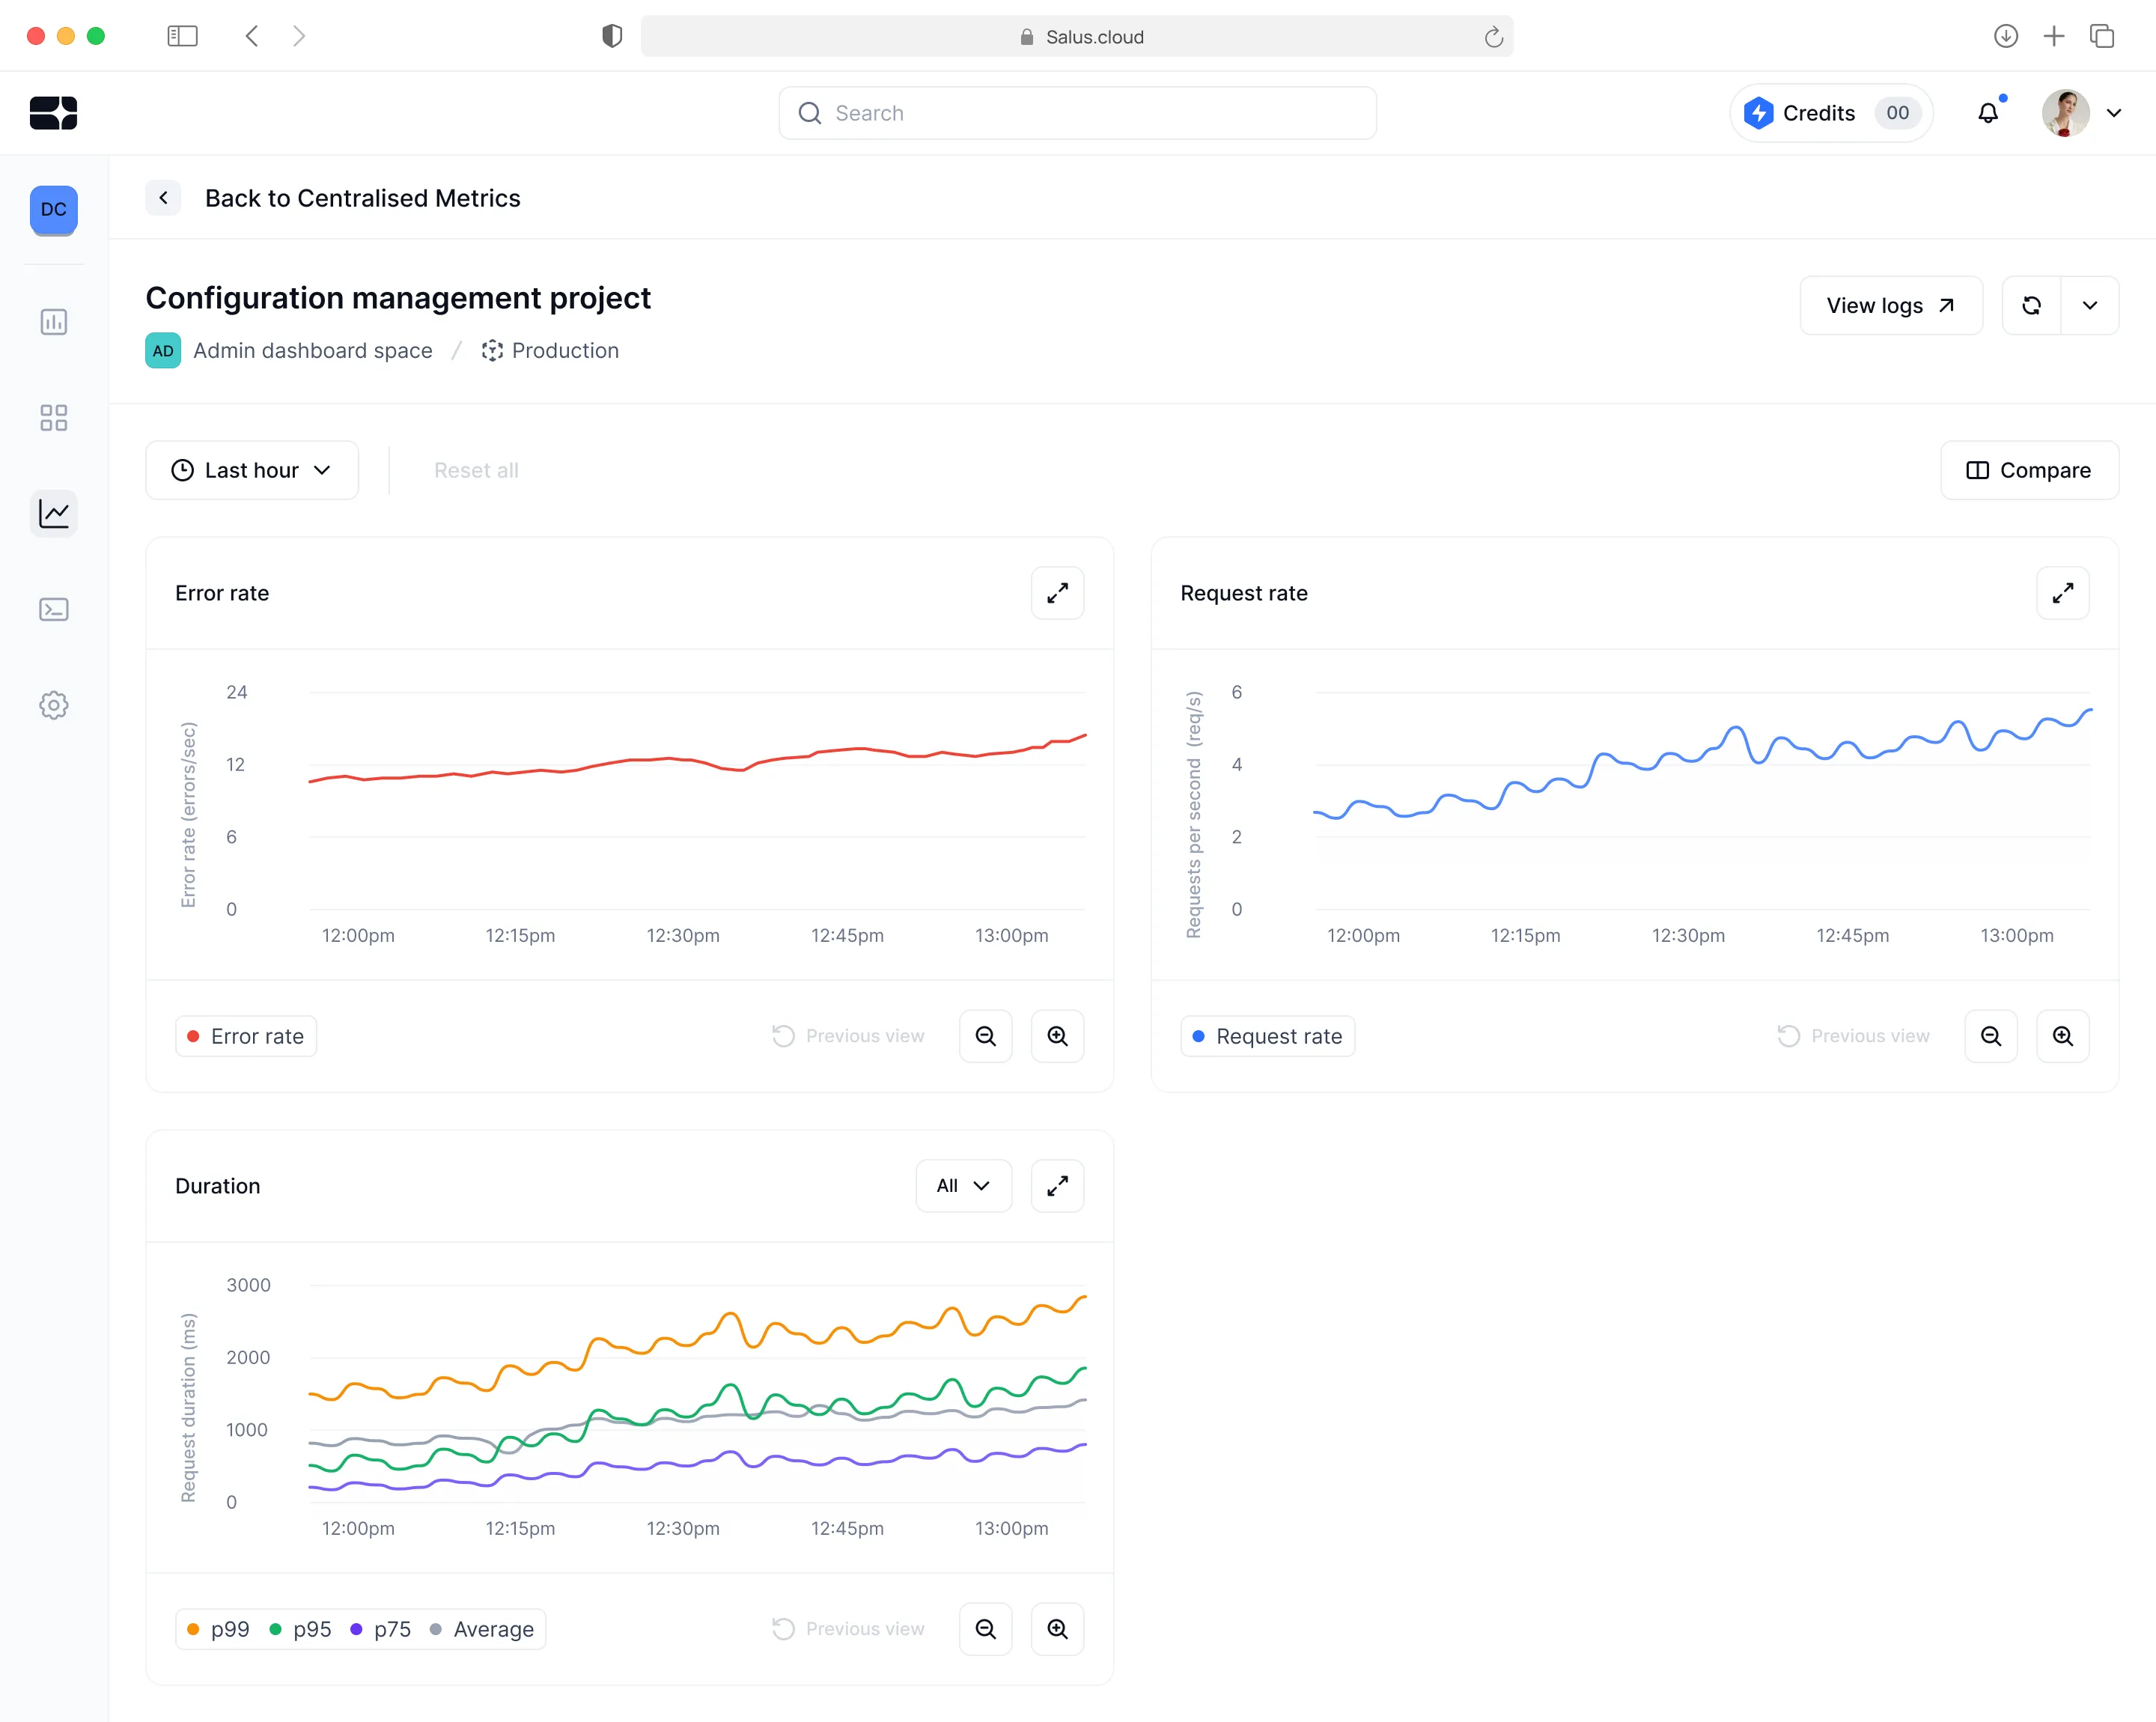Viewport: 2156px width, 1722px height.
Task: Click the Compare button
Action: pyautogui.click(x=2029, y=470)
